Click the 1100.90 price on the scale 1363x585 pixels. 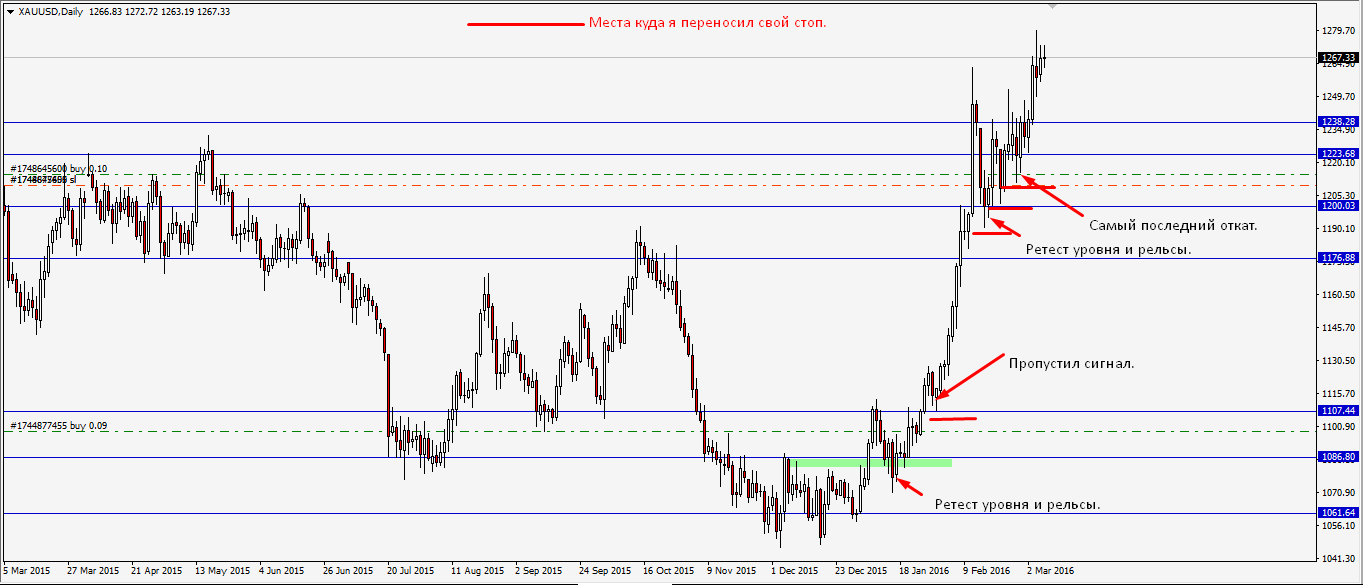pos(1337,427)
